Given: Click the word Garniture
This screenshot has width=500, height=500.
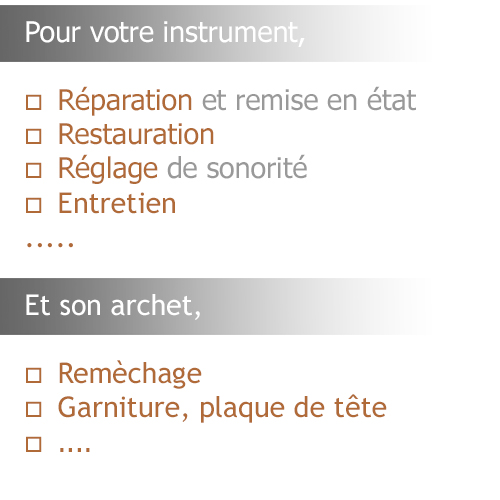Looking at the screenshot, I should click(123, 407).
